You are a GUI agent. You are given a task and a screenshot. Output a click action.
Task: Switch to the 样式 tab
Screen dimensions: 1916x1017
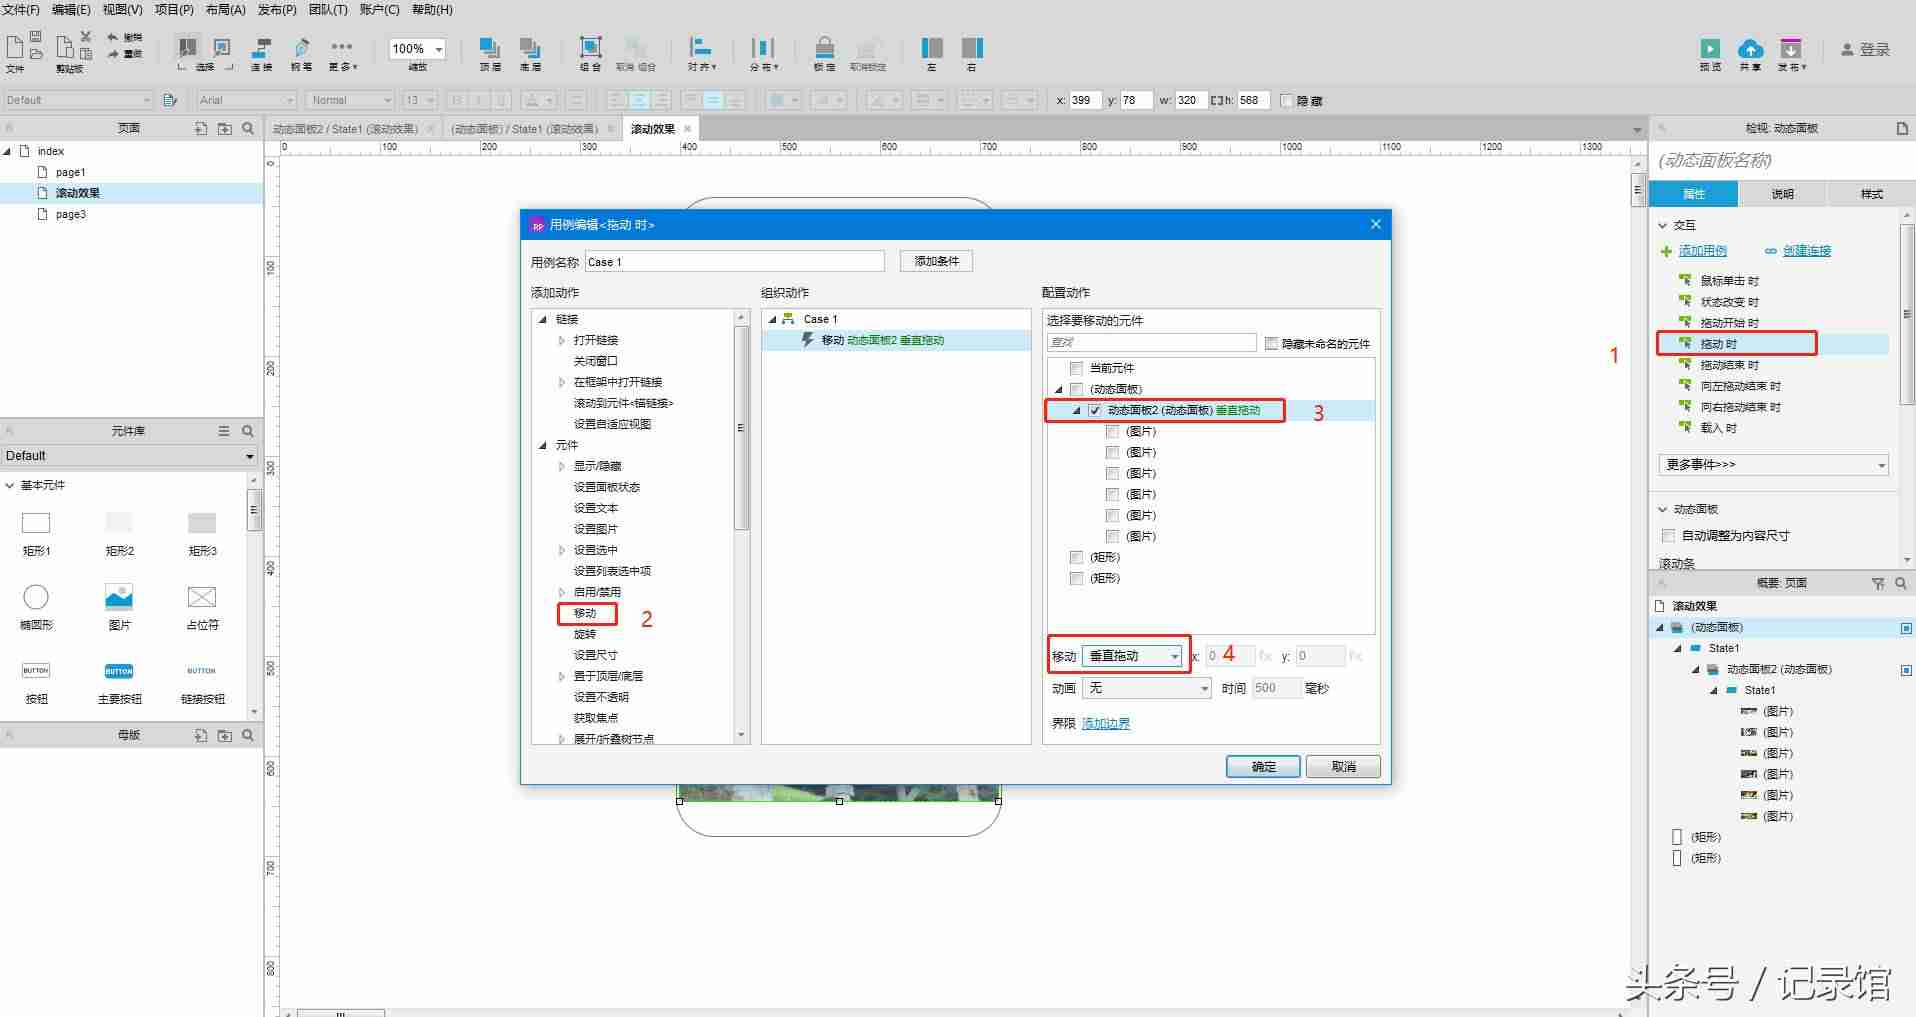click(1871, 194)
